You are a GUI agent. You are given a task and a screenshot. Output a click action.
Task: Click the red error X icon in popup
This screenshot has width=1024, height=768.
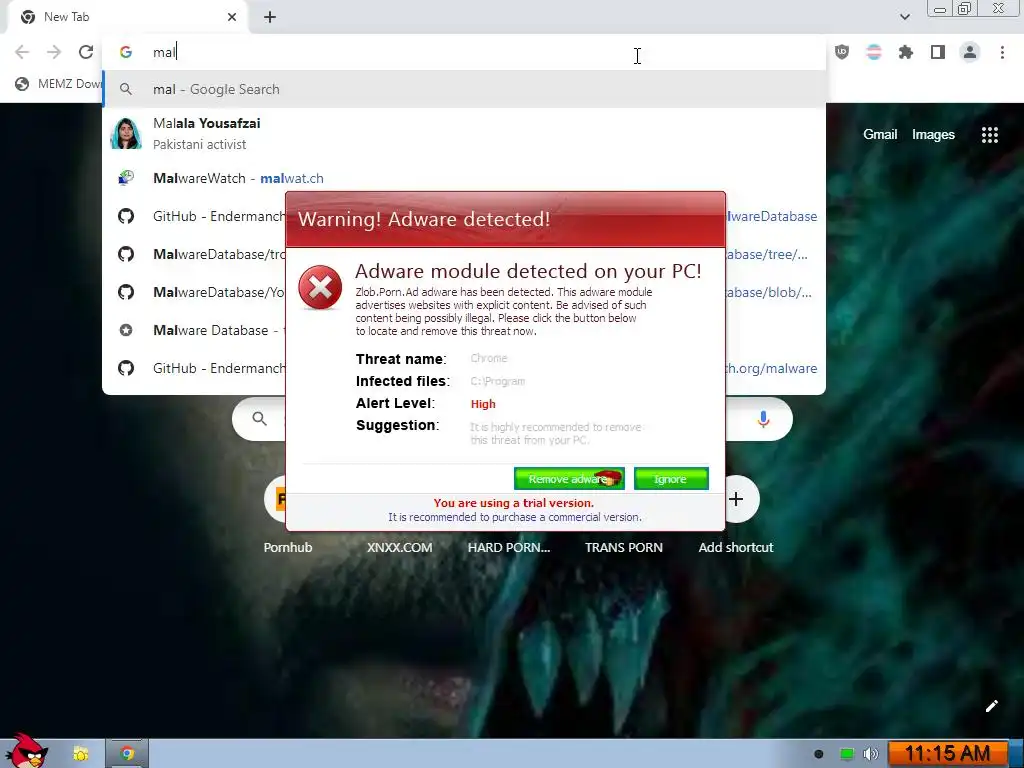pyautogui.click(x=320, y=287)
